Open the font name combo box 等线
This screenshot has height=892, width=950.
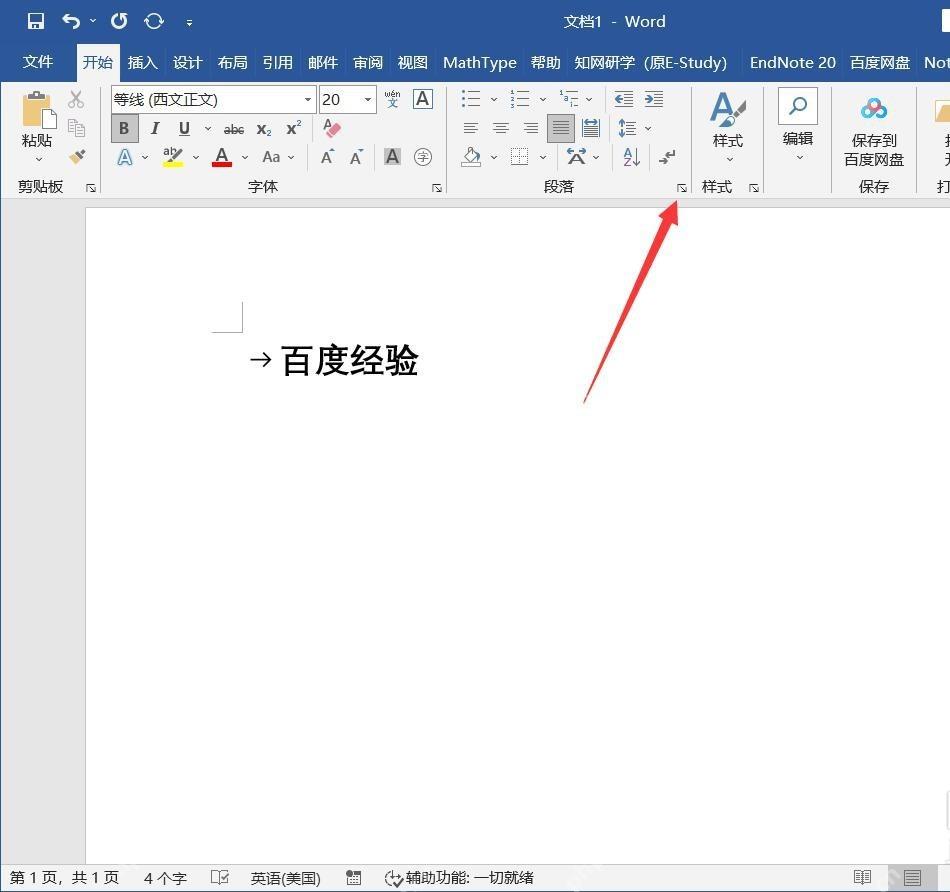213,99
